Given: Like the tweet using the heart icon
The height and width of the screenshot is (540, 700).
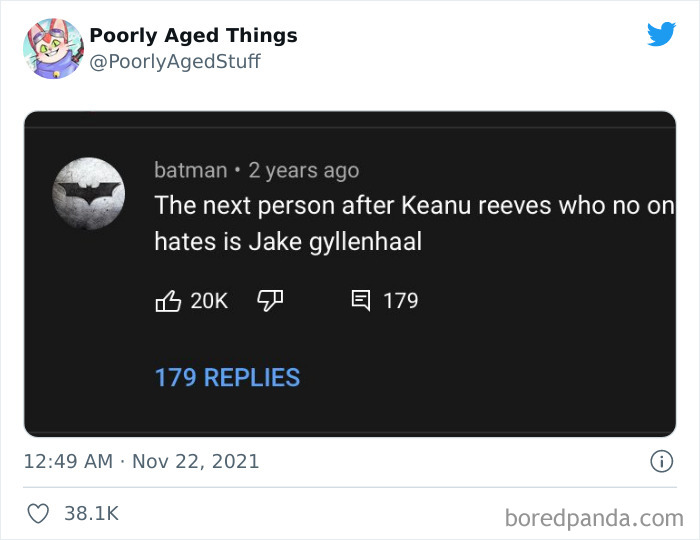Looking at the screenshot, I should [38, 514].
